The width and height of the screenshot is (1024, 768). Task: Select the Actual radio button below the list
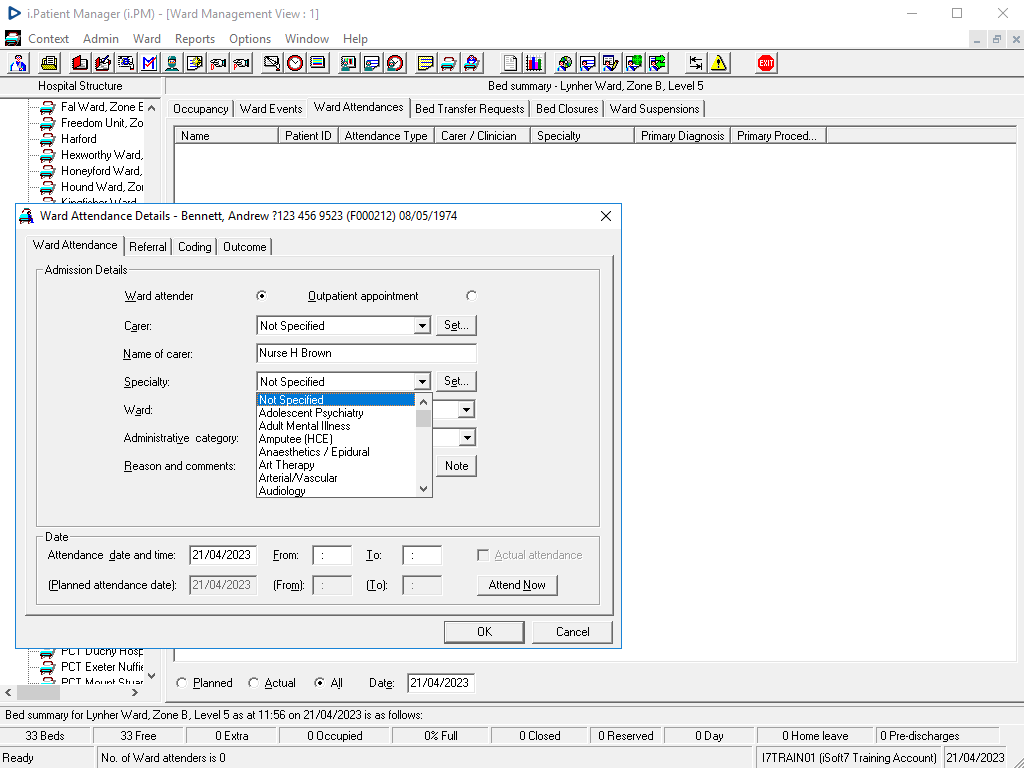pos(253,682)
